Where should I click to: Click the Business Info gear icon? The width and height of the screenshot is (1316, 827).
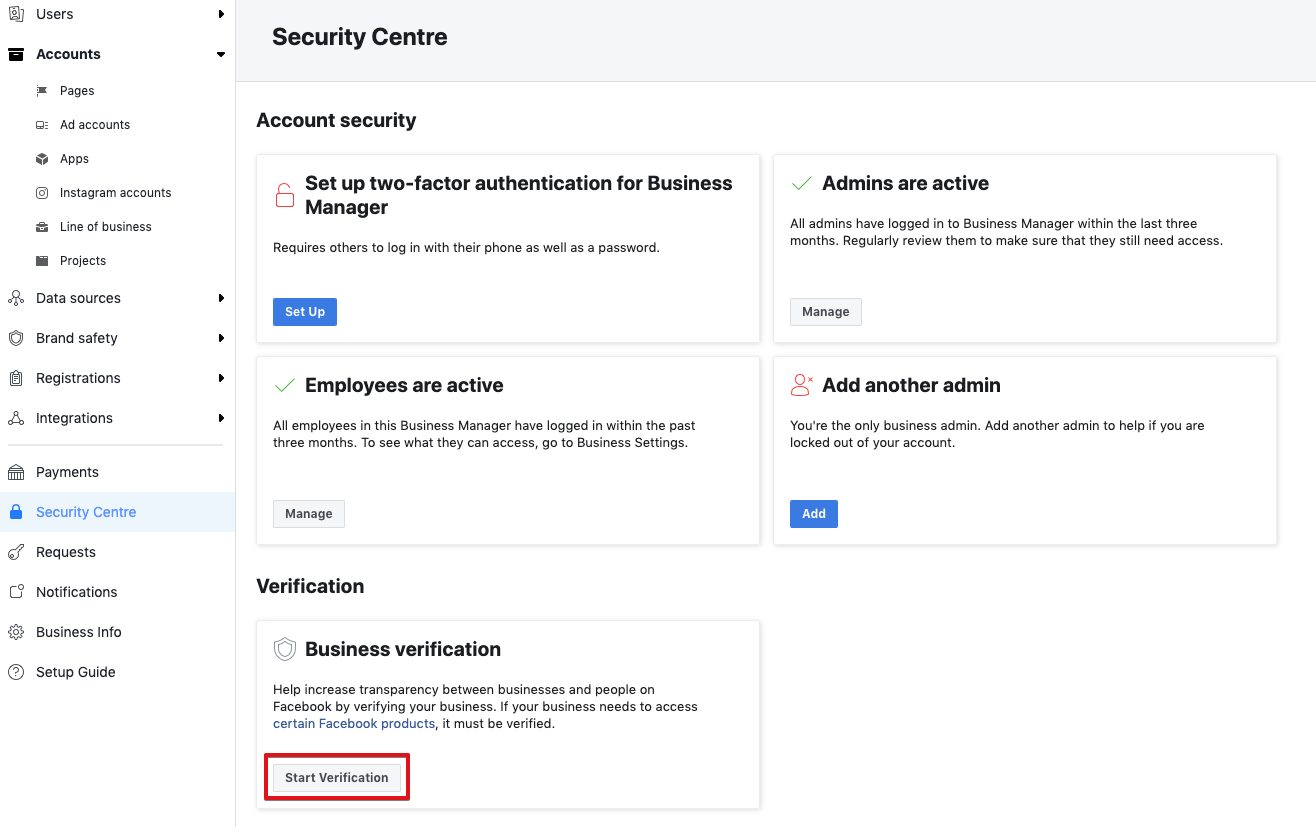[x=16, y=632]
